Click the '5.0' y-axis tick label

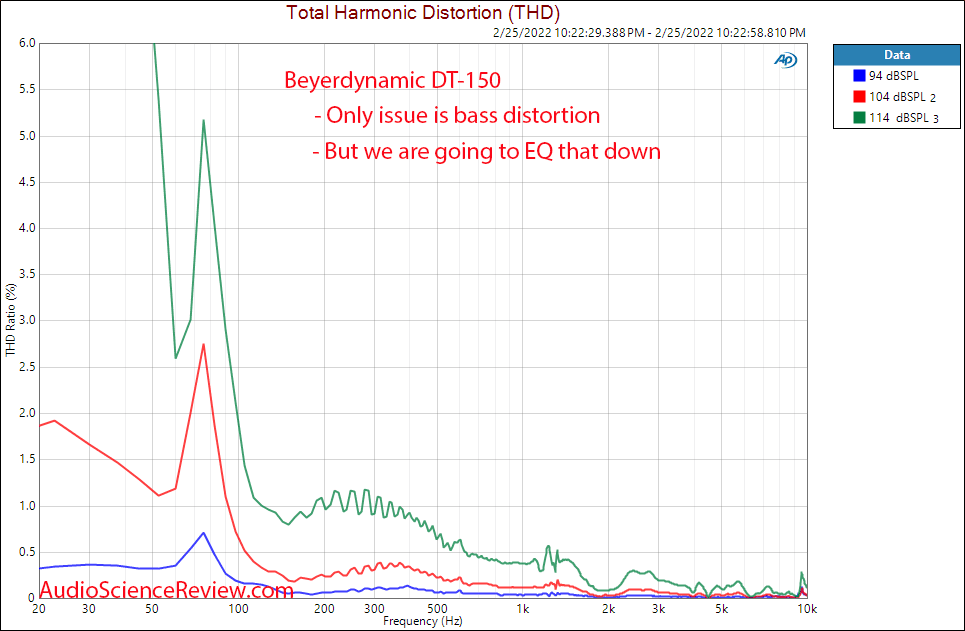[27, 136]
